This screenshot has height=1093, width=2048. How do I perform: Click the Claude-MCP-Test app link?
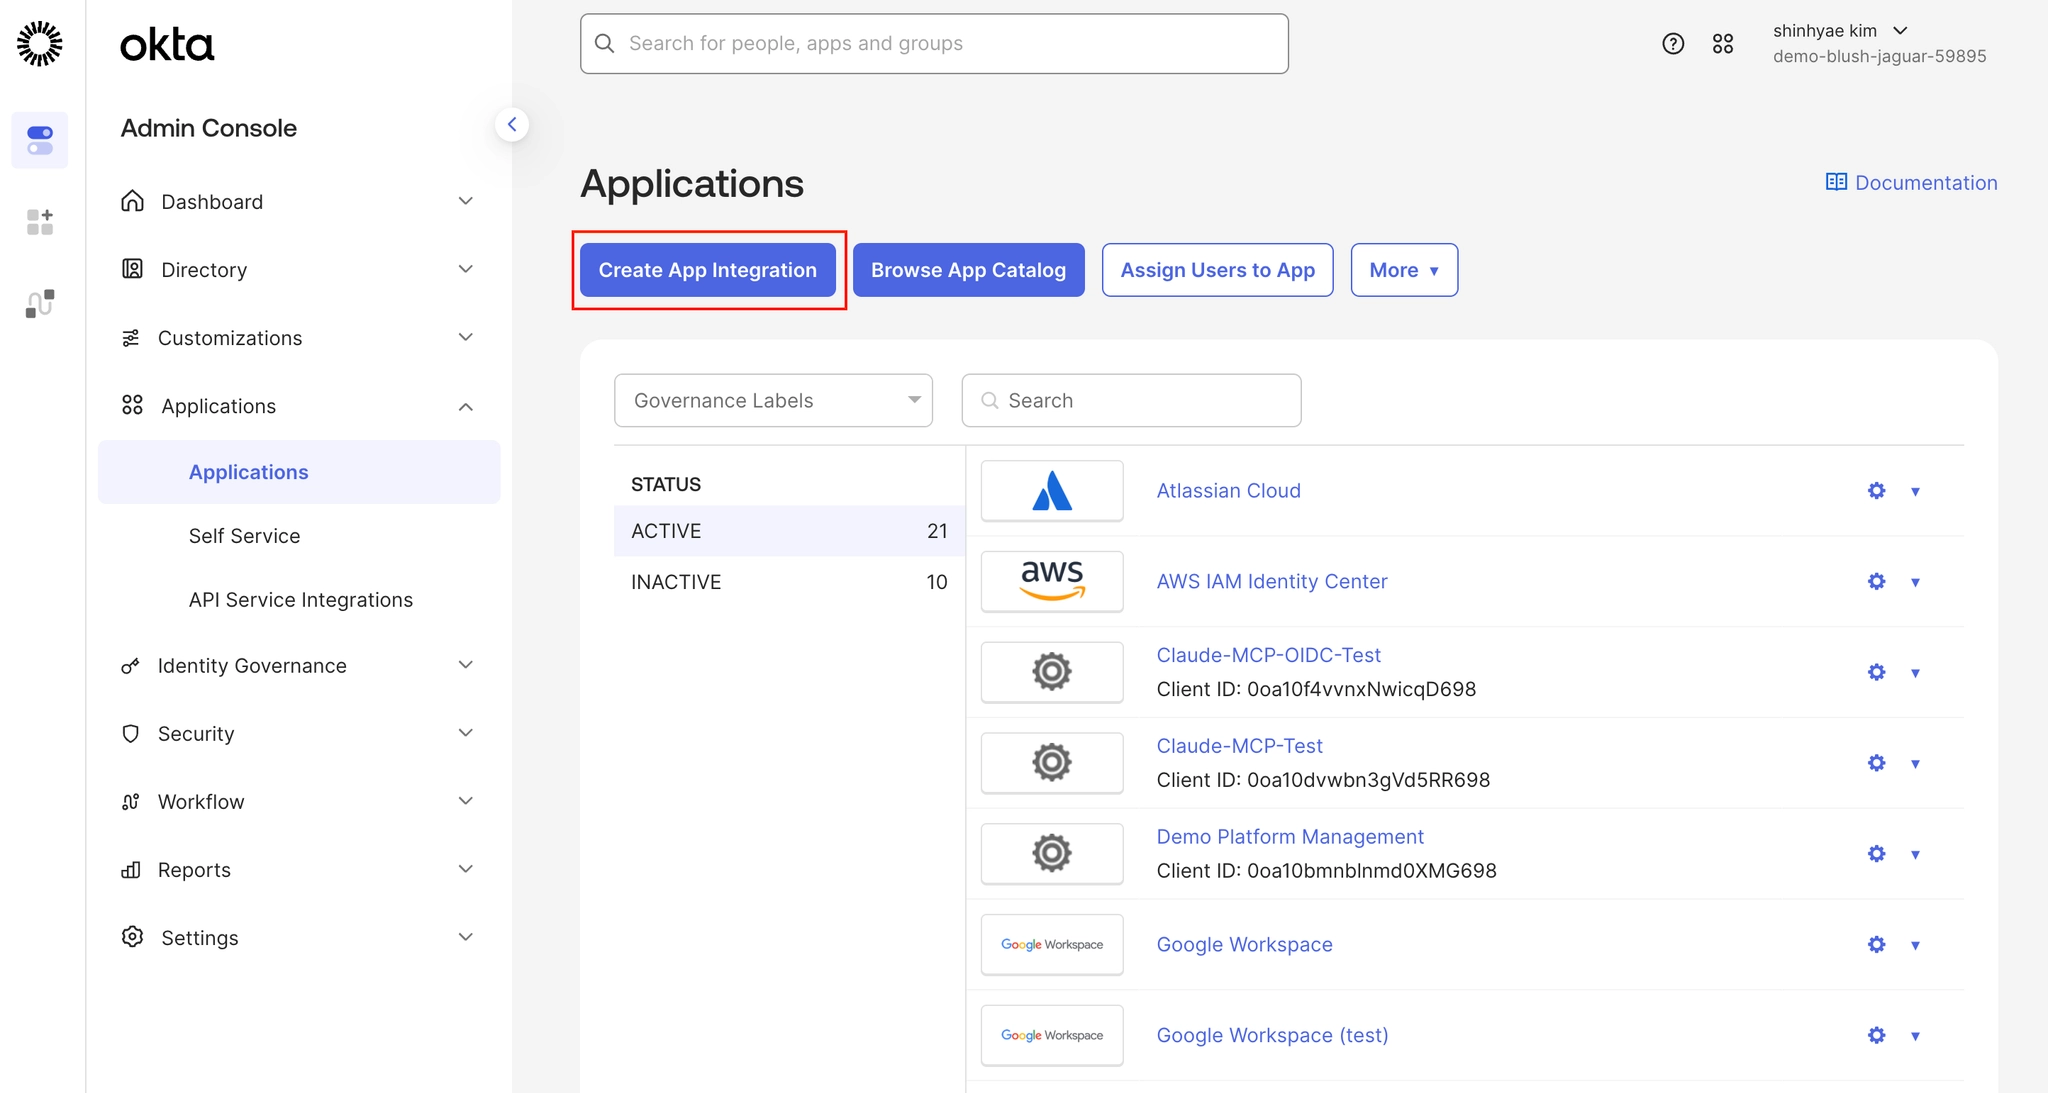coord(1239,746)
